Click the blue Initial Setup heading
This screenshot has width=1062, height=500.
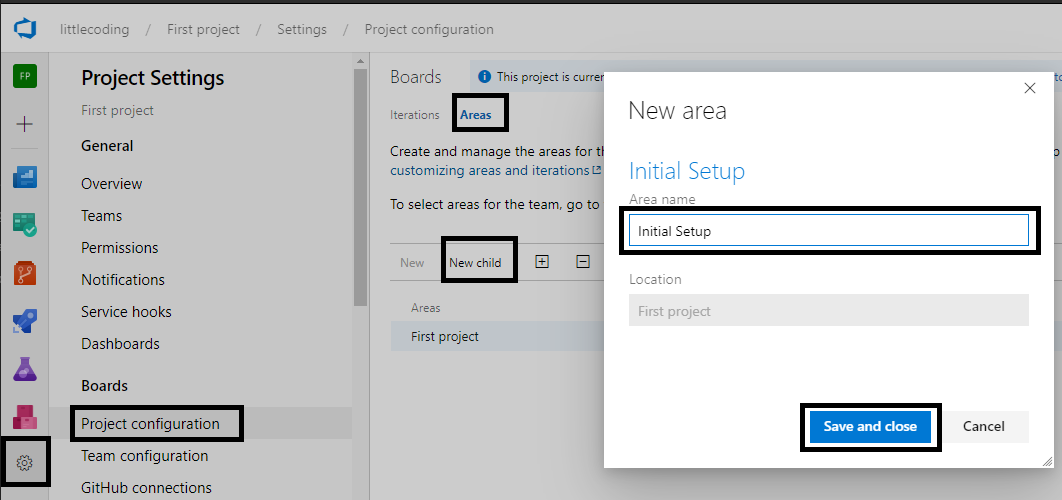point(687,171)
